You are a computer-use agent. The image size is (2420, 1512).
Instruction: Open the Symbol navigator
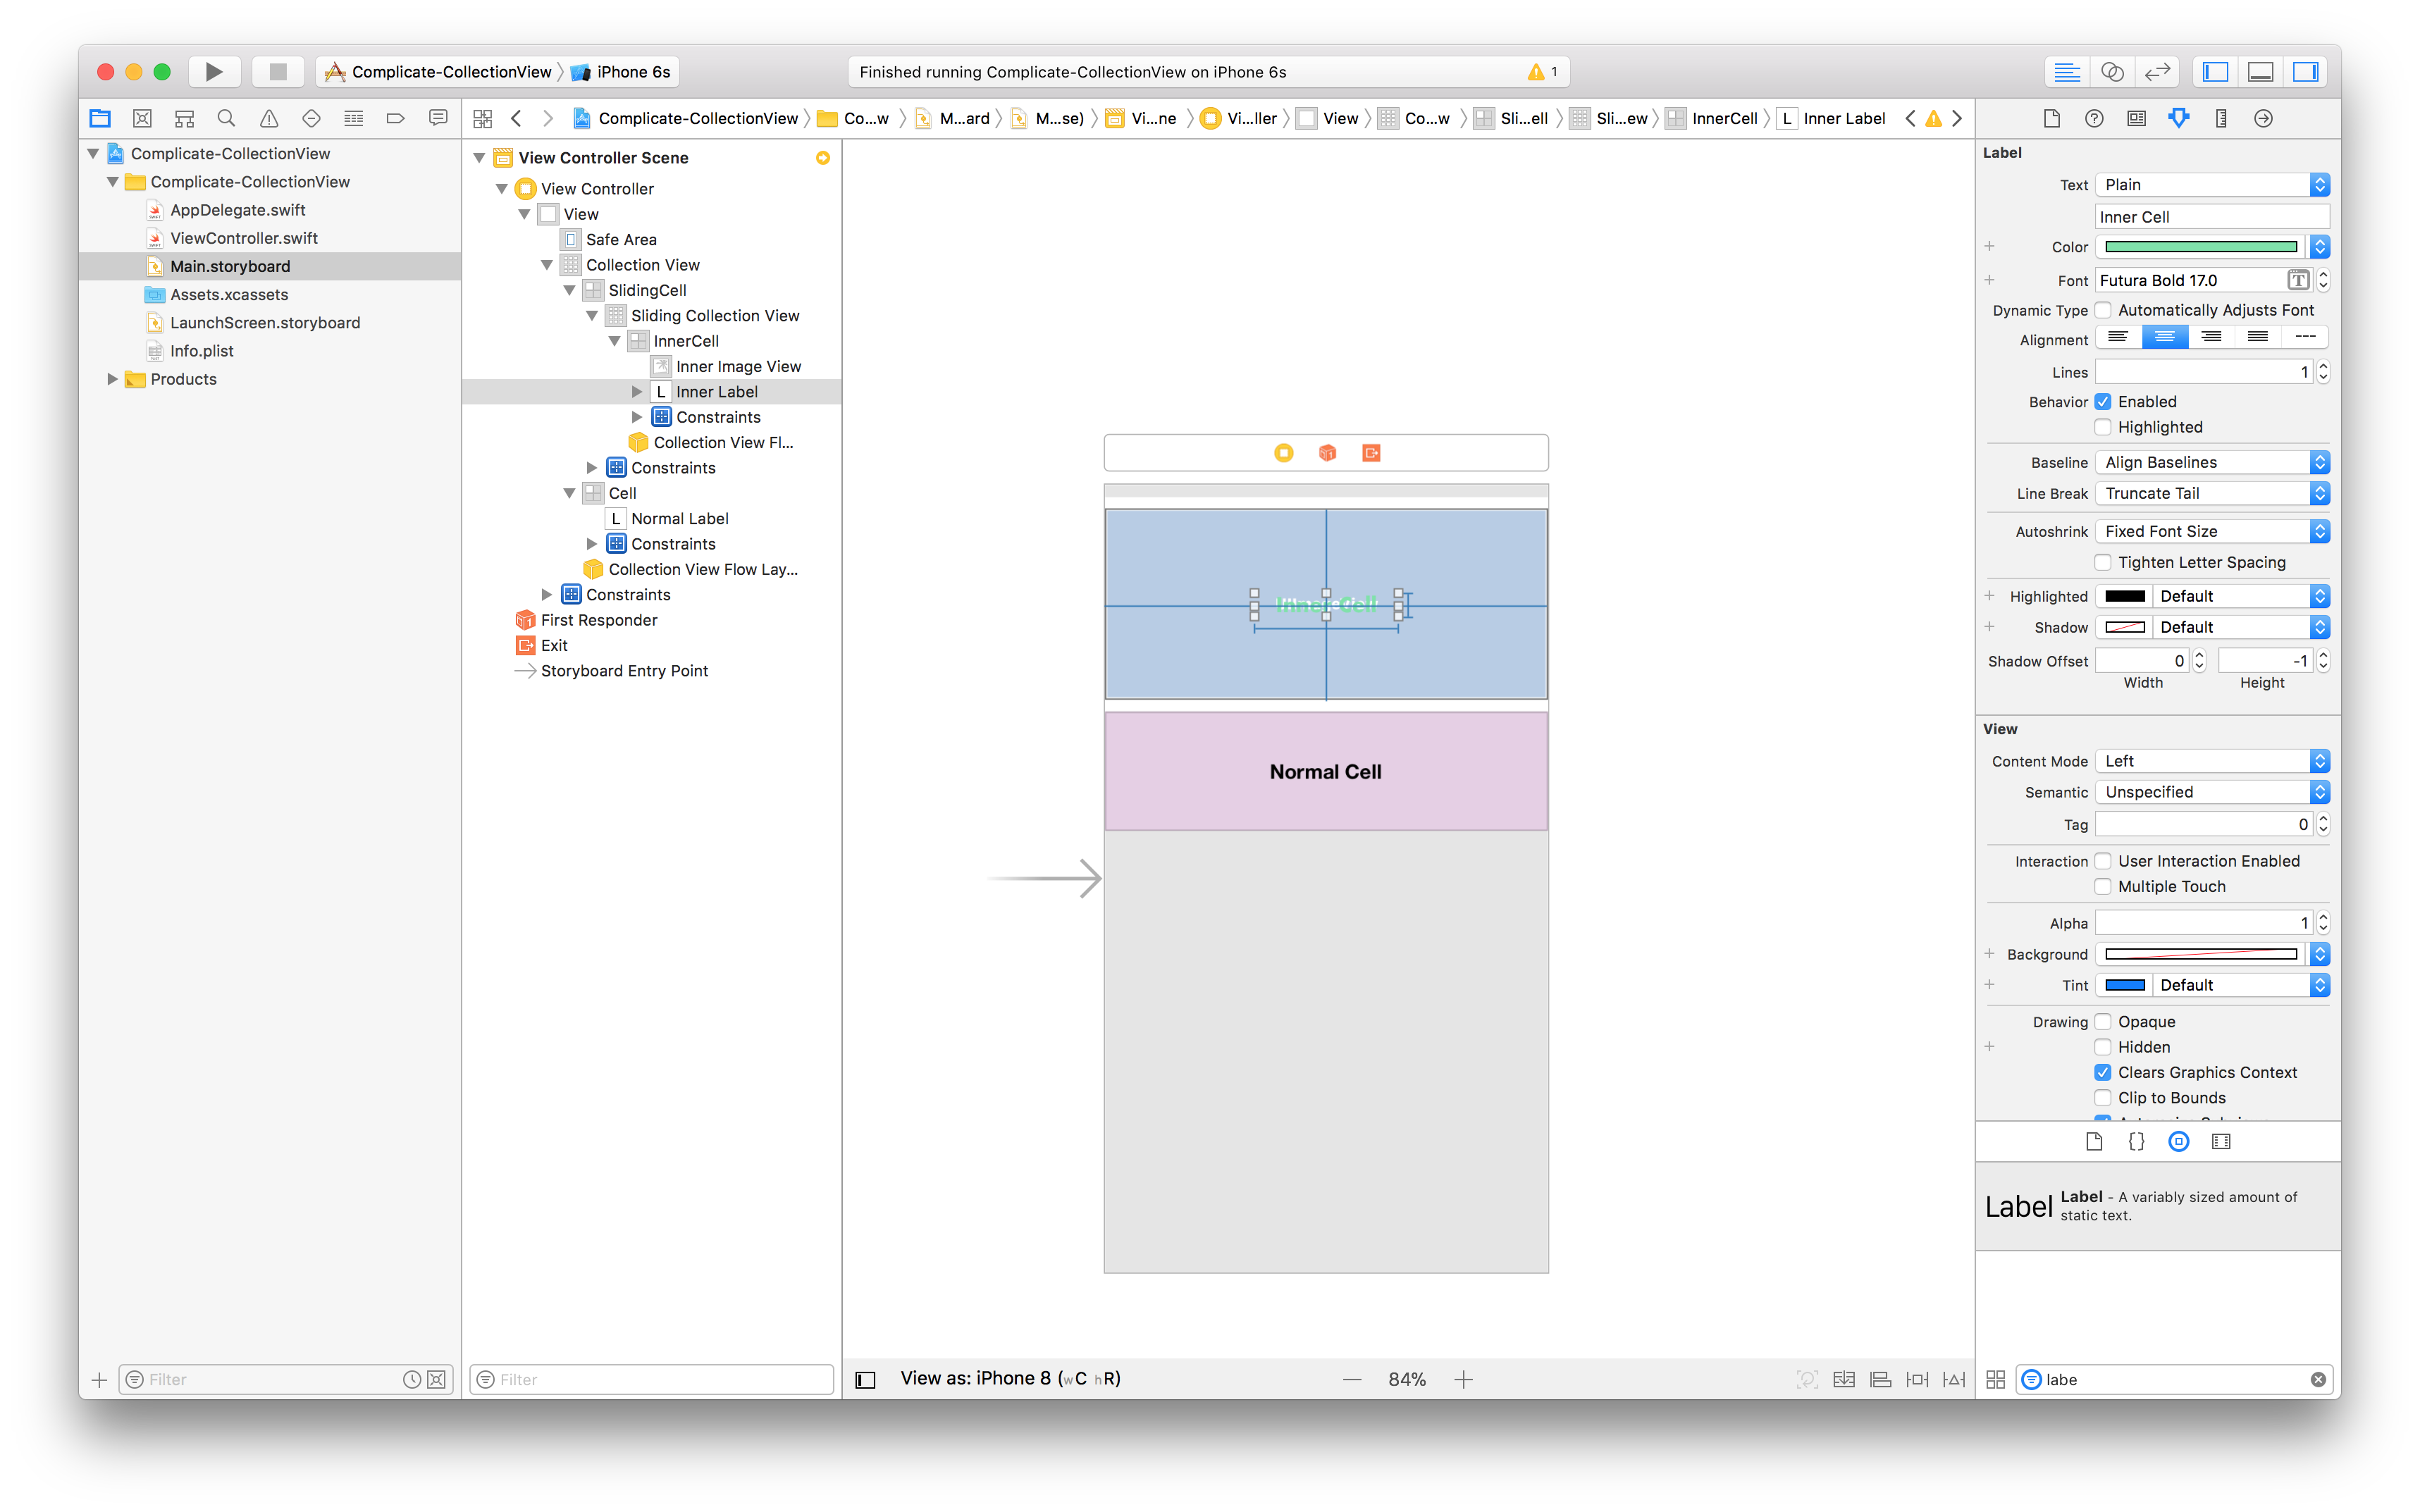click(184, 118)
